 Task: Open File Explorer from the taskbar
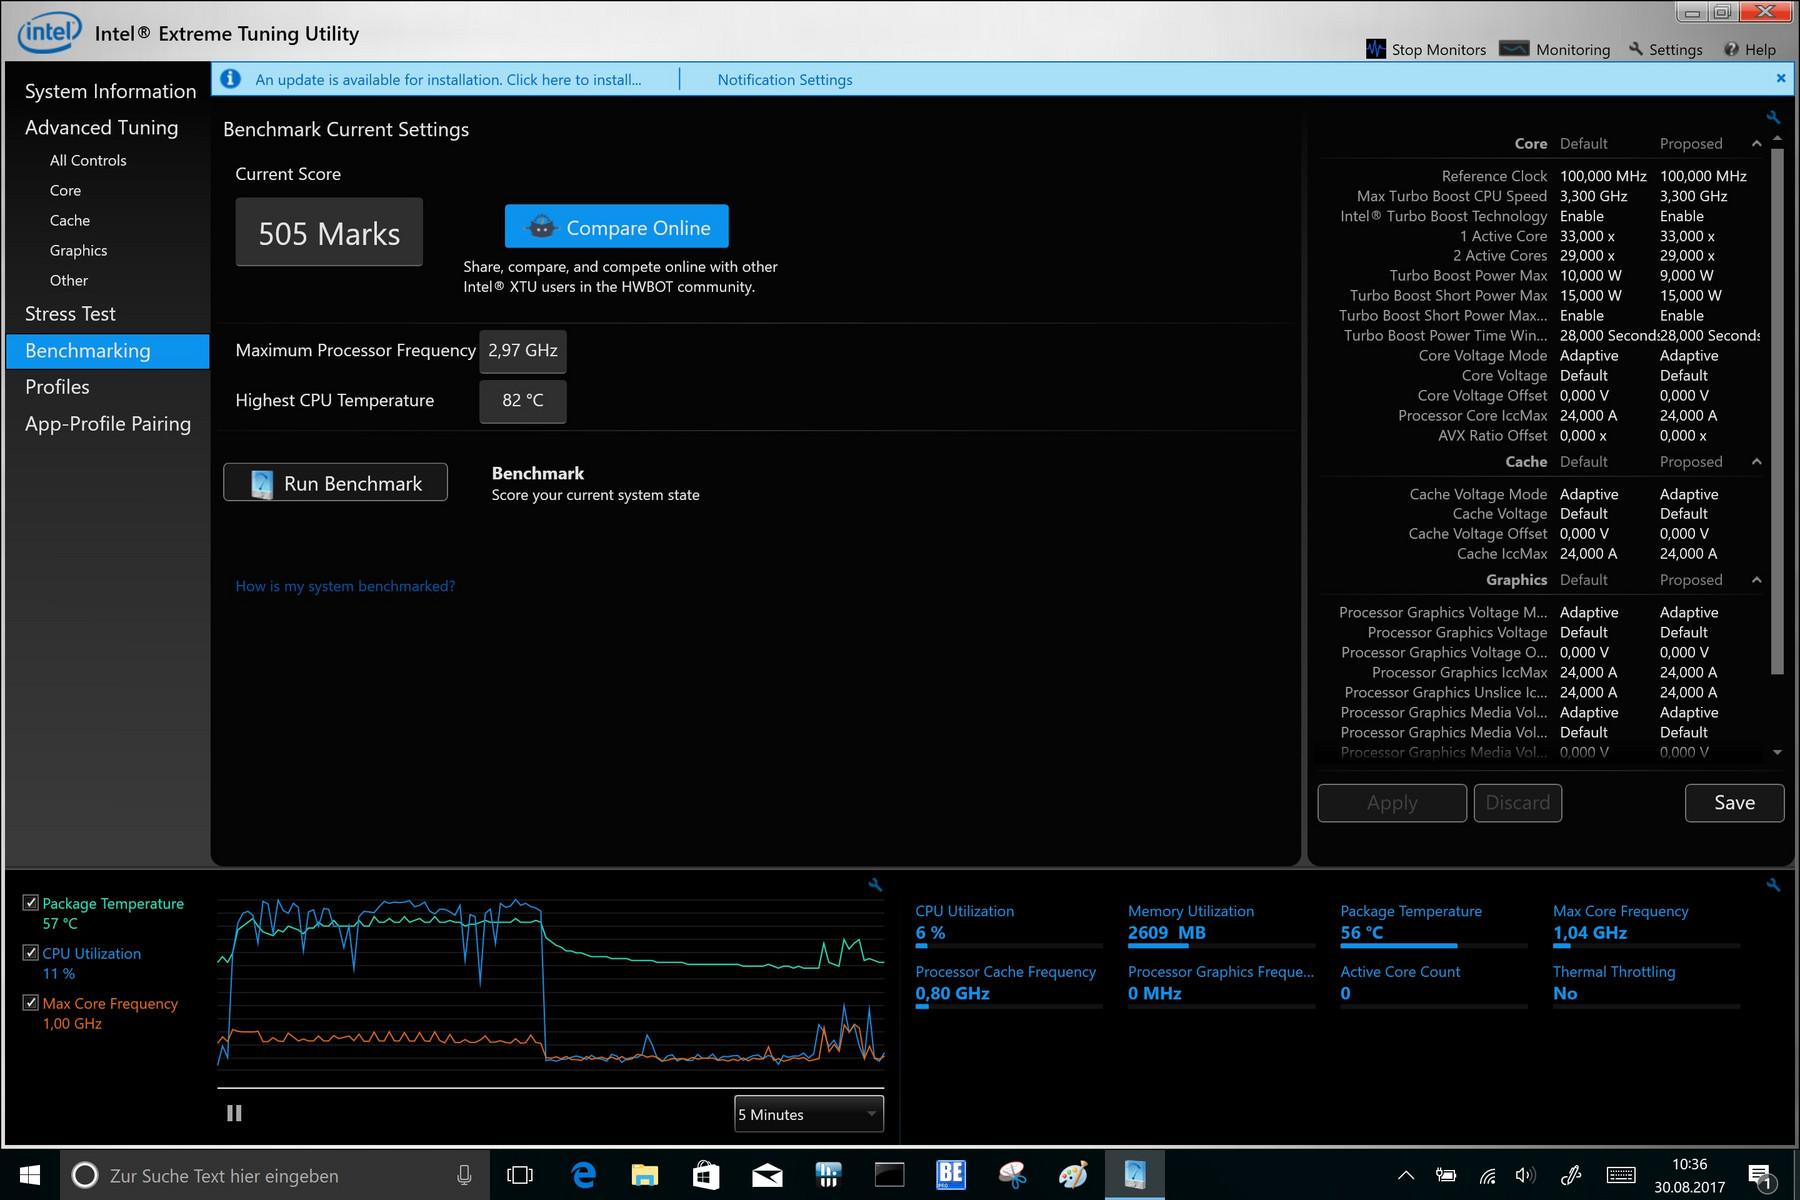[645, 1175]
